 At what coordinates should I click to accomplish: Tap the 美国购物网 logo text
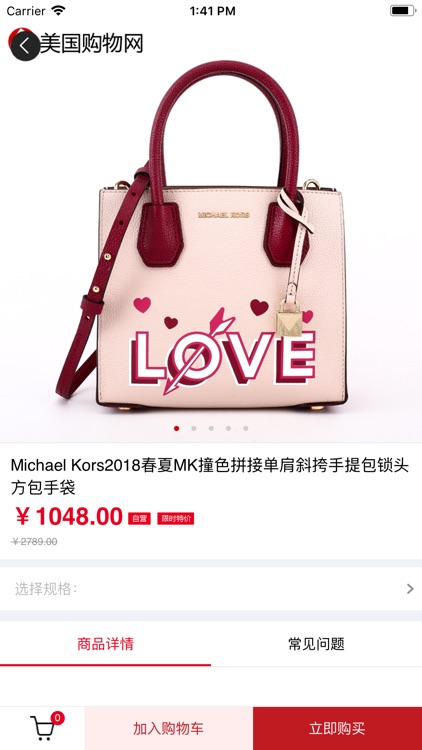point(91,44)
